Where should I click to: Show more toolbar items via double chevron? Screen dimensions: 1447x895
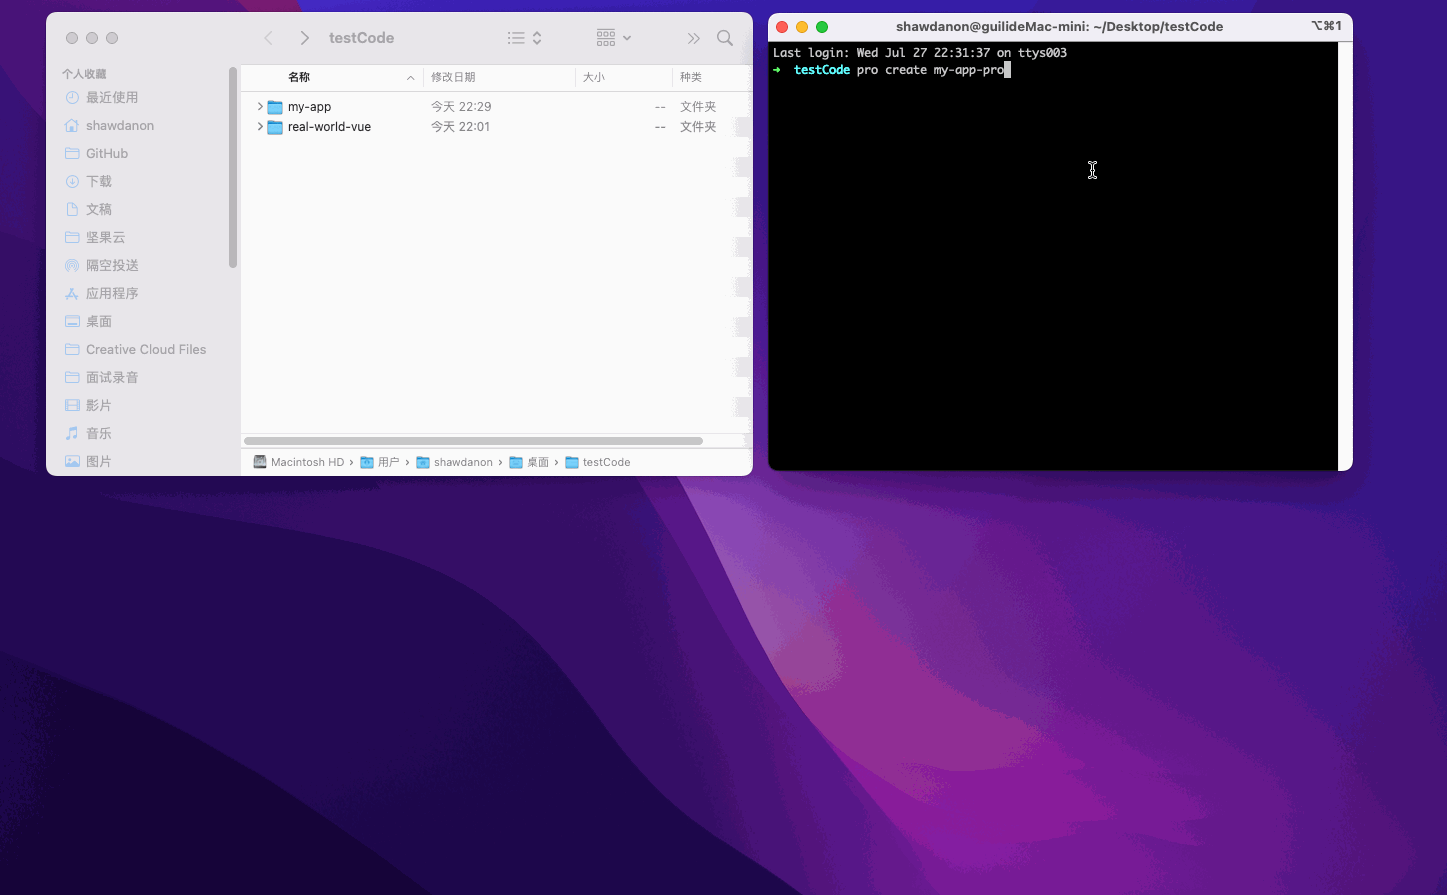click(x=693, y=38)
